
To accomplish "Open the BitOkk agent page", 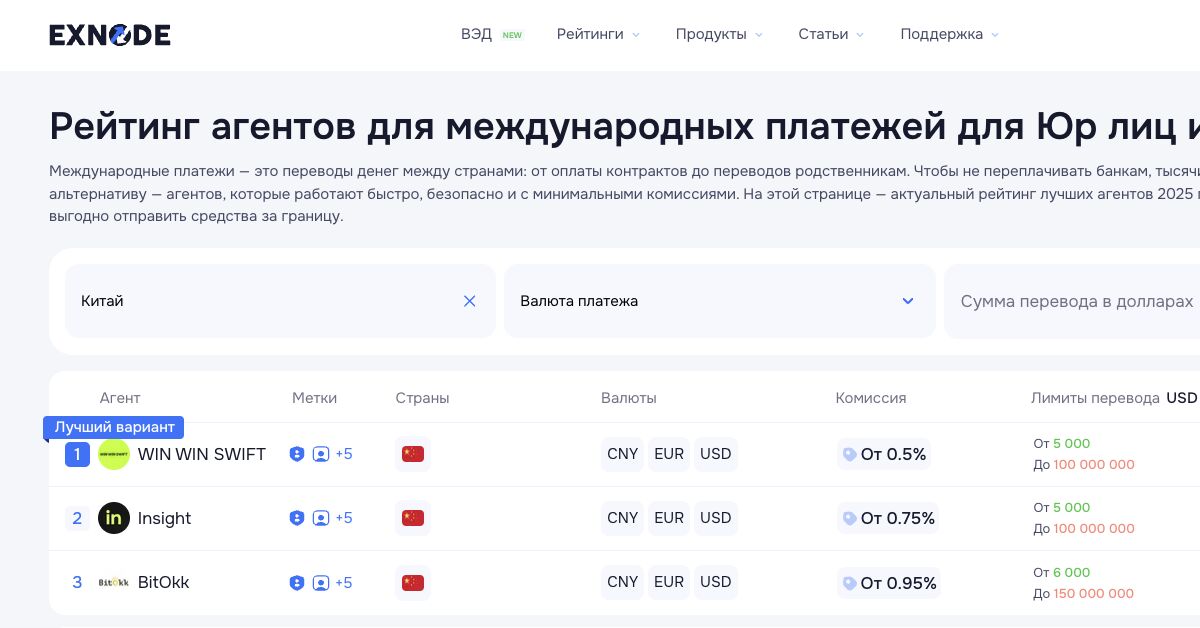I will point(163,582).
